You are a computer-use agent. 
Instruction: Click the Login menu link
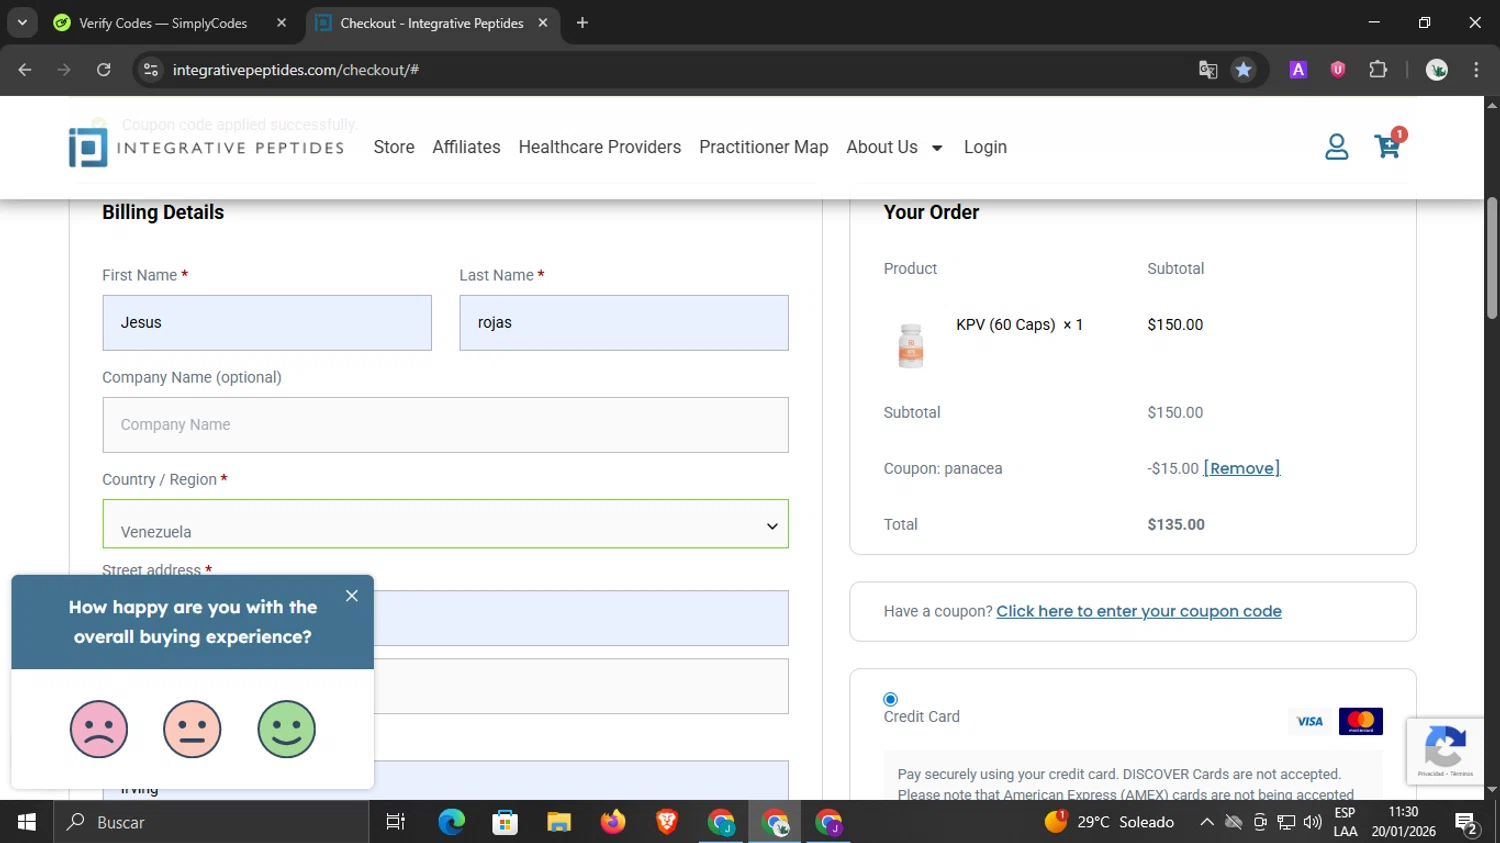985,147
